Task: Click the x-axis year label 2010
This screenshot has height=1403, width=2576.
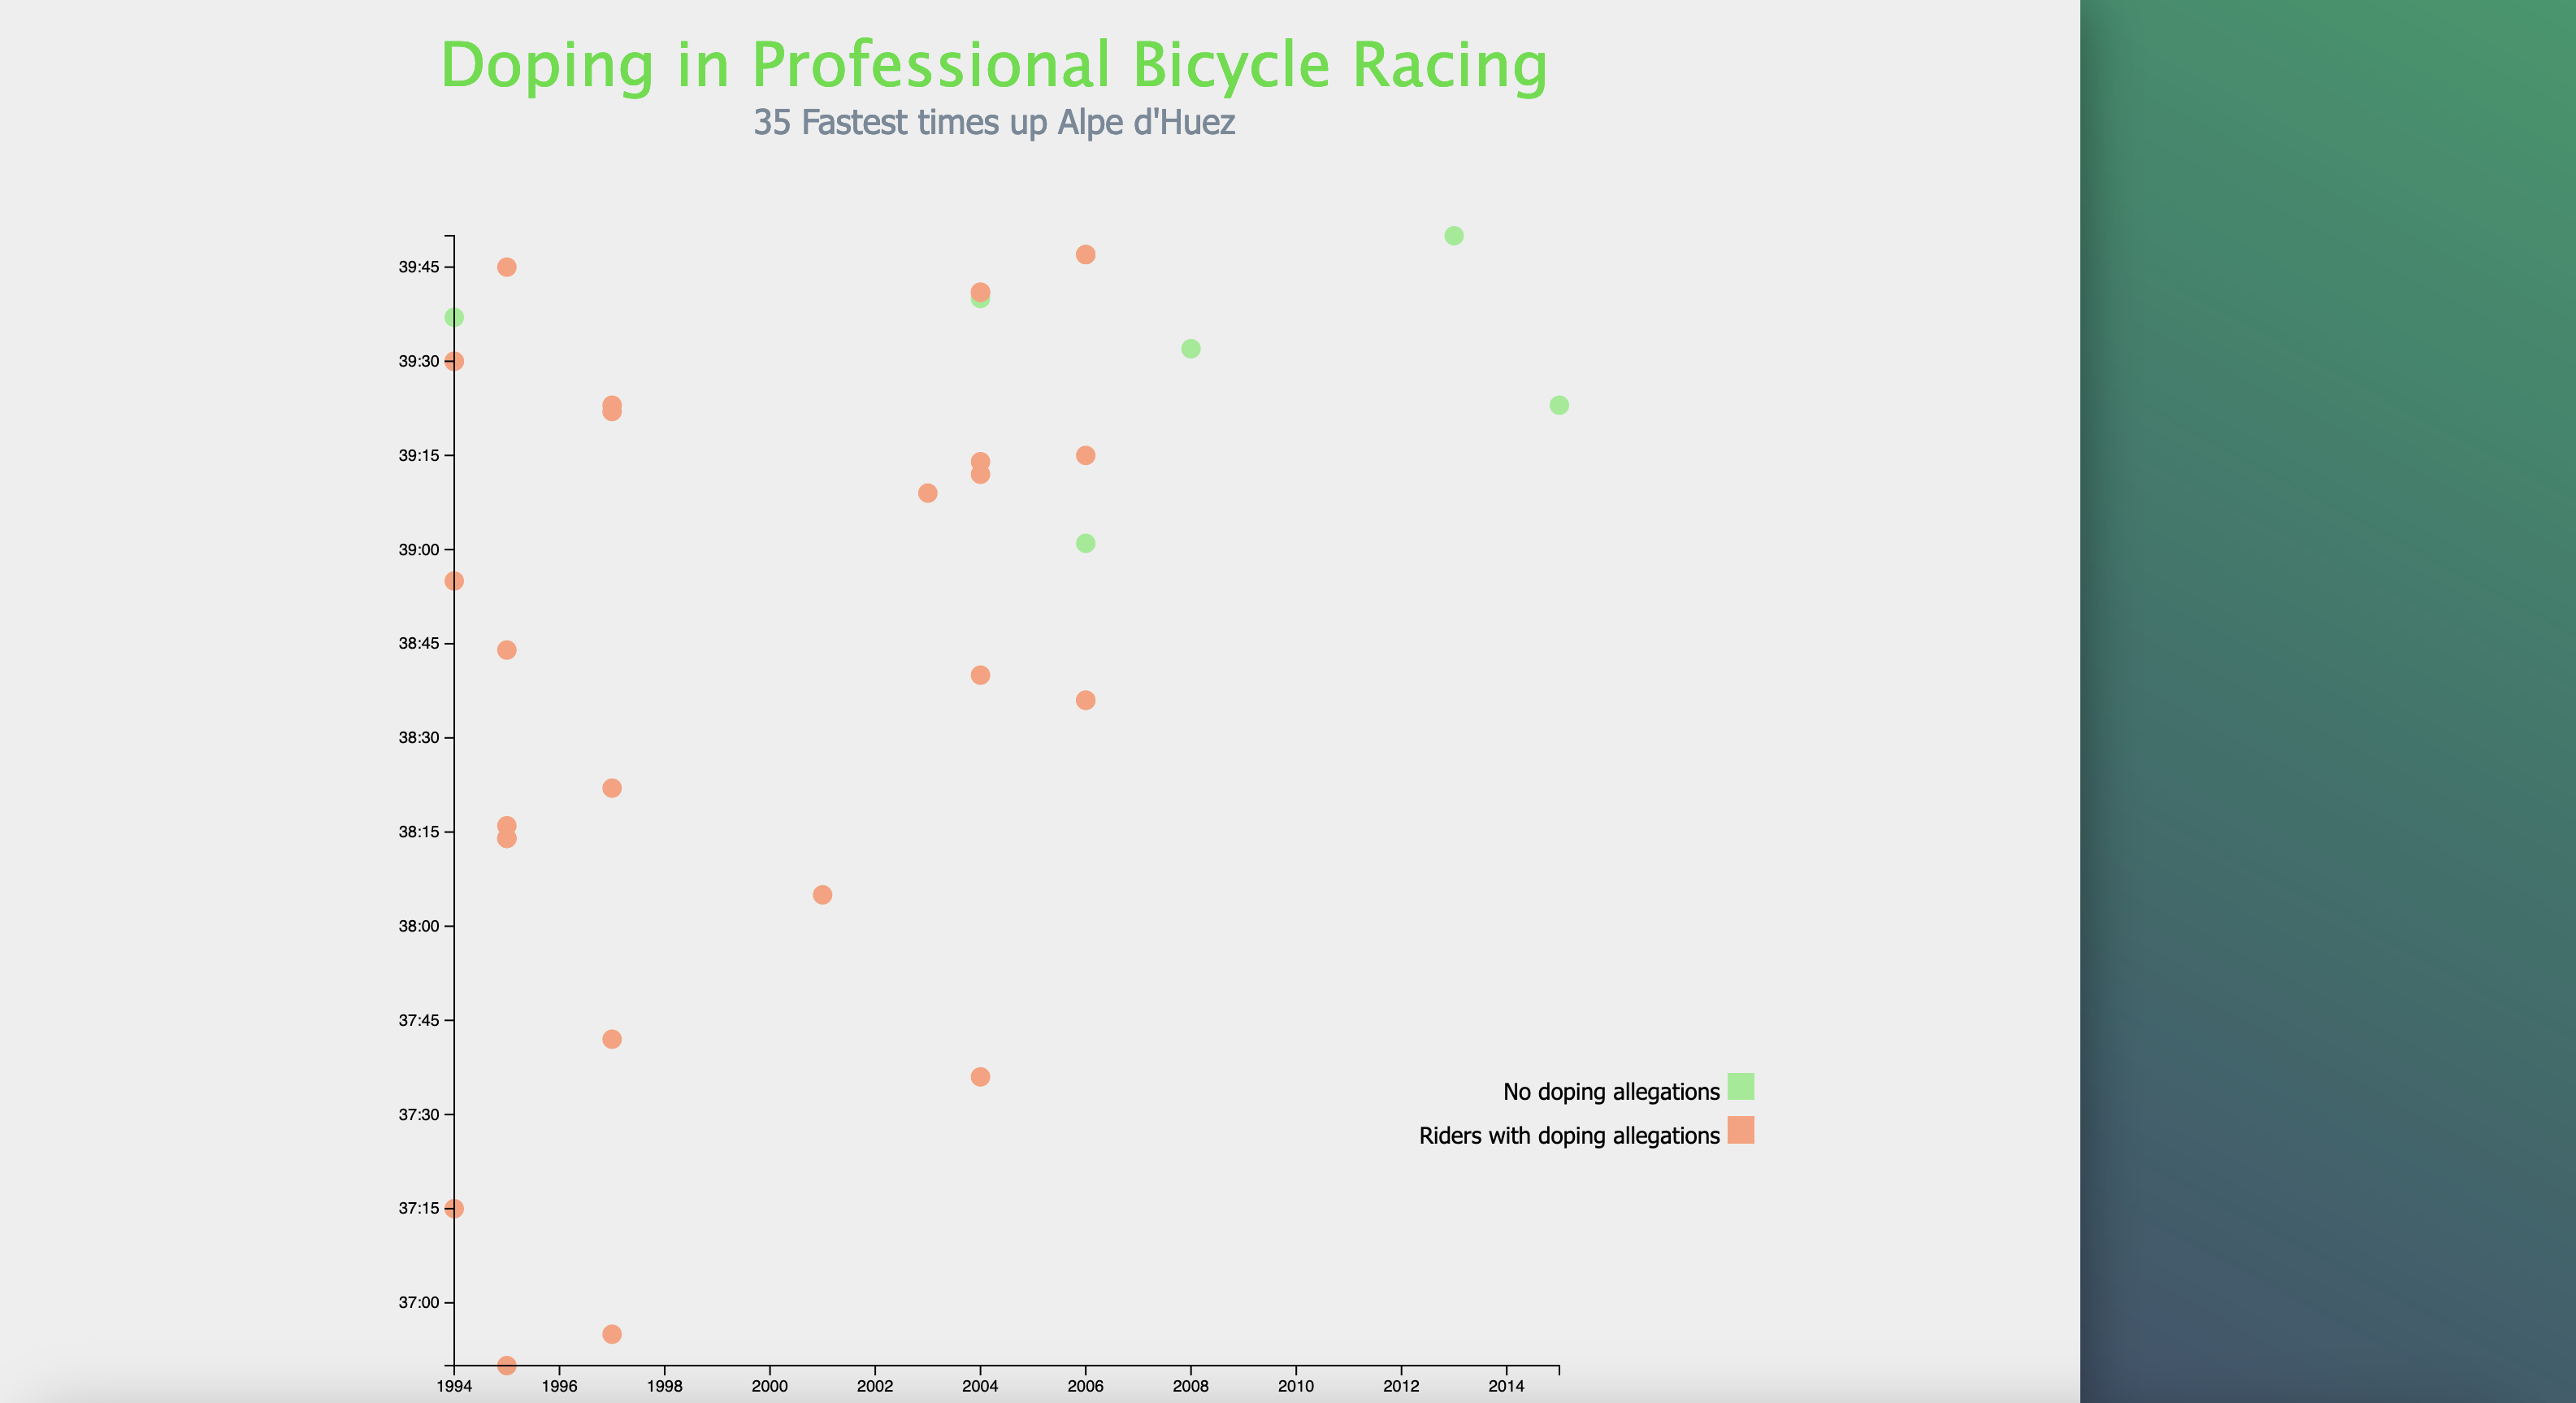Action: coord(1296,1386)
